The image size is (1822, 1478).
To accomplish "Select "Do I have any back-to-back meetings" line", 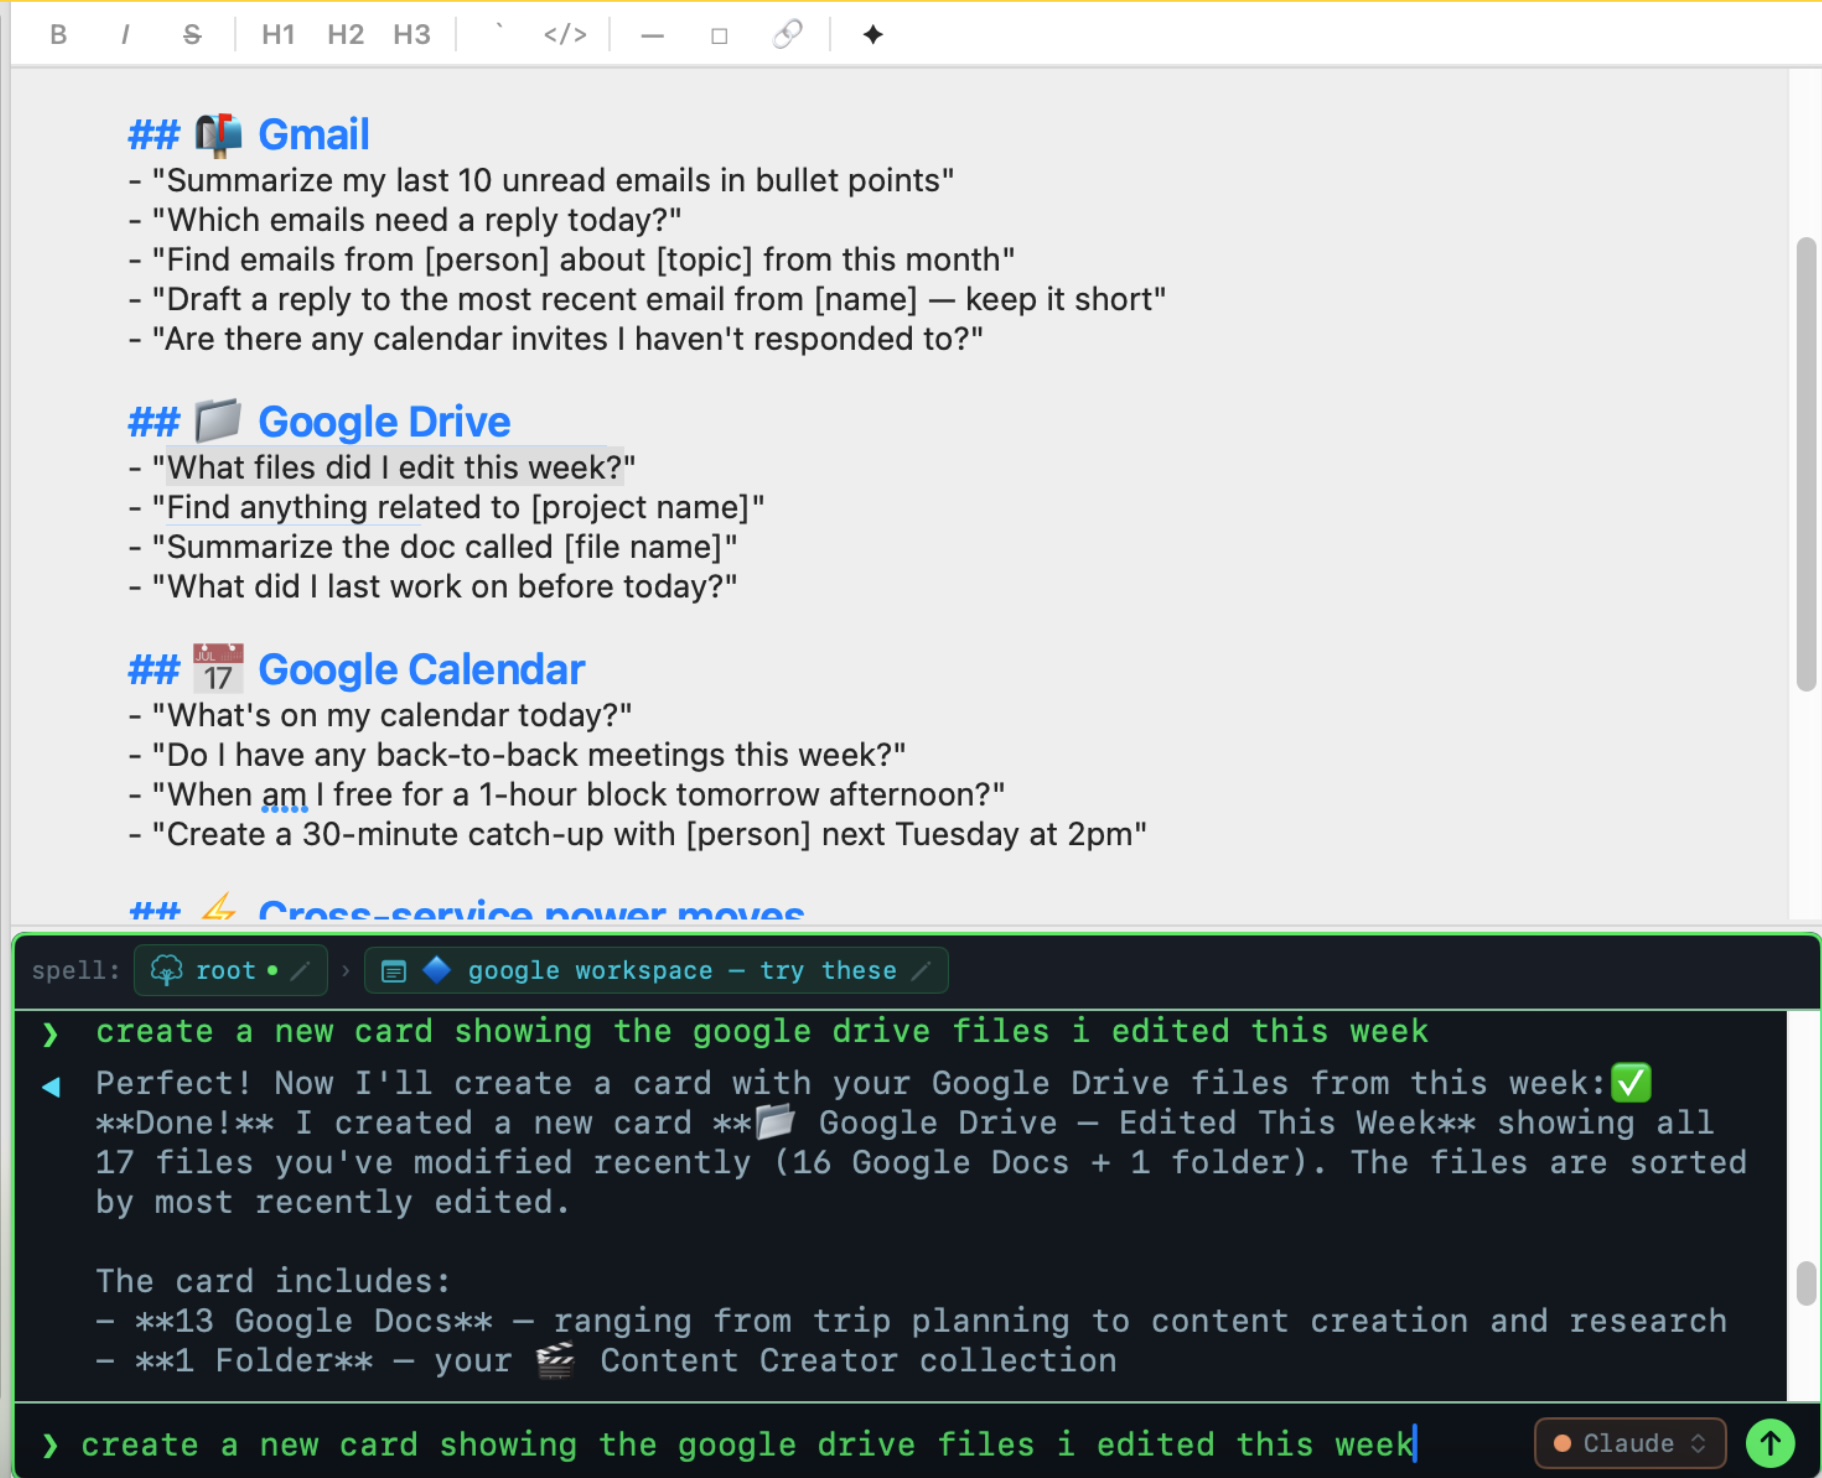I will [x=517, y=755].
